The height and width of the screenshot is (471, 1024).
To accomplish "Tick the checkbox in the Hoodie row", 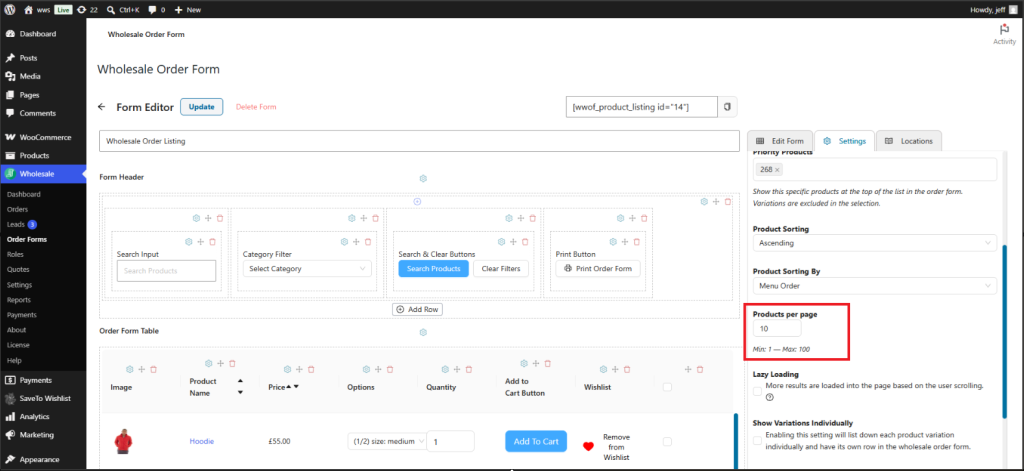I will pyautogui.click(x=667, y=442).
